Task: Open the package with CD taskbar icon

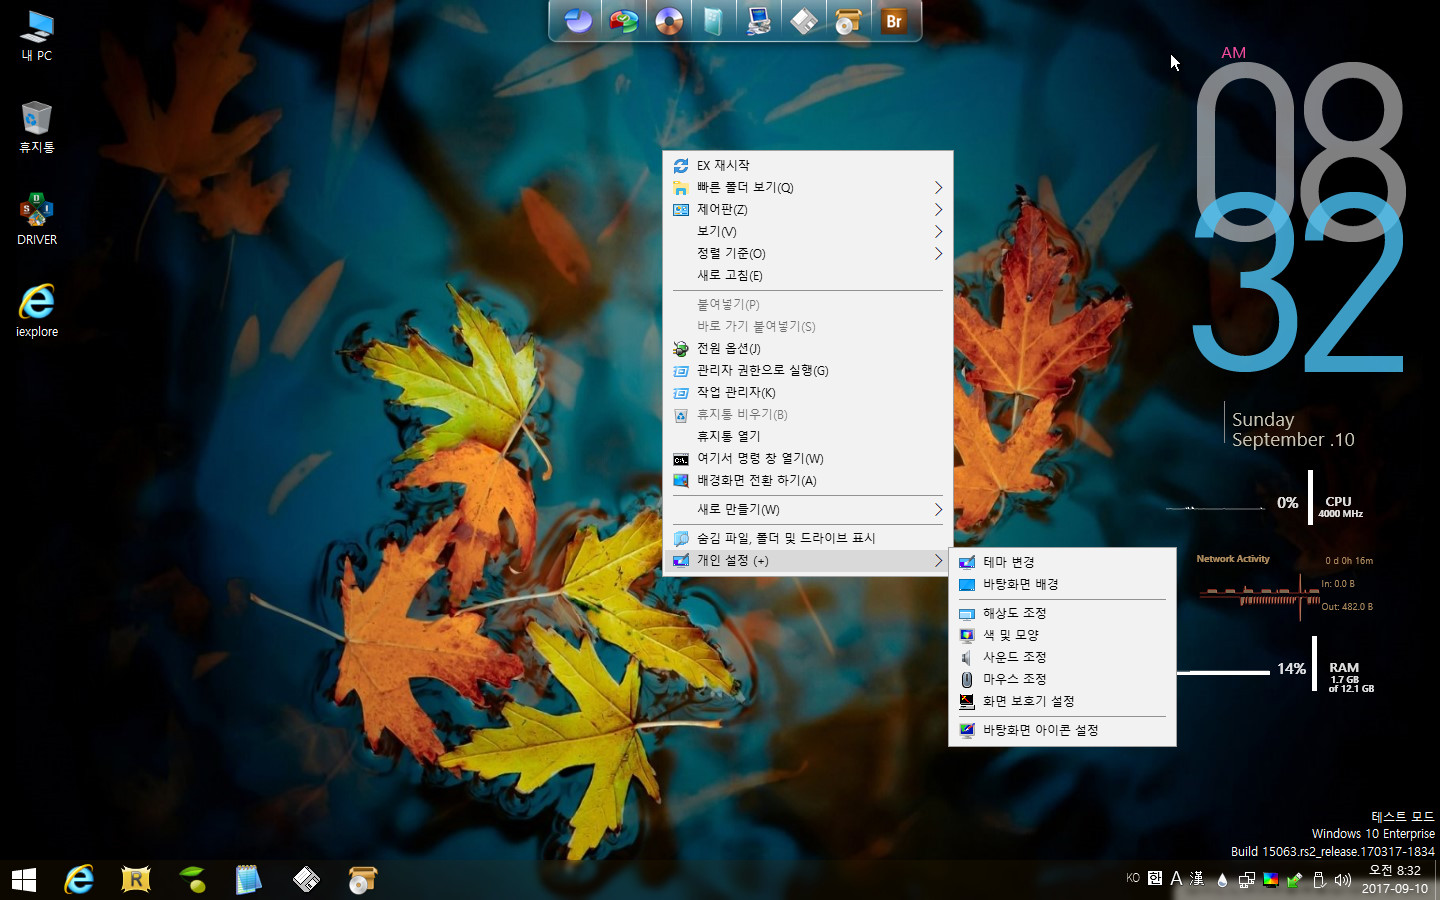Action: pyautogui.click(x=362, y=880)
